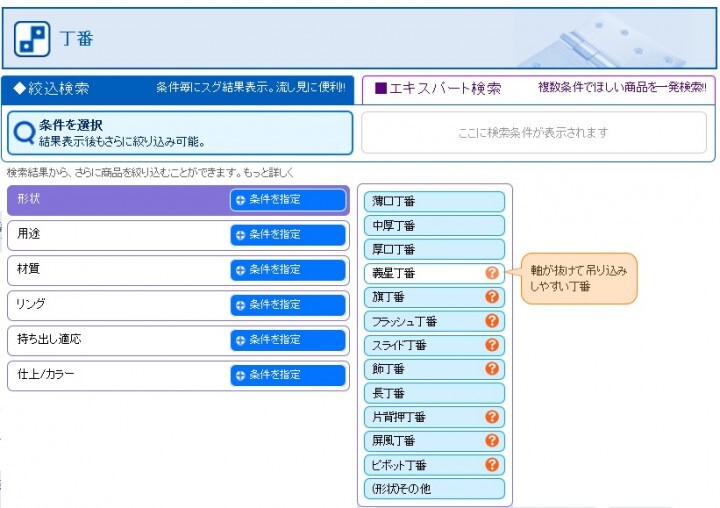Select 飾丁番 shape option
720x508 pixels.
(434, 368)
